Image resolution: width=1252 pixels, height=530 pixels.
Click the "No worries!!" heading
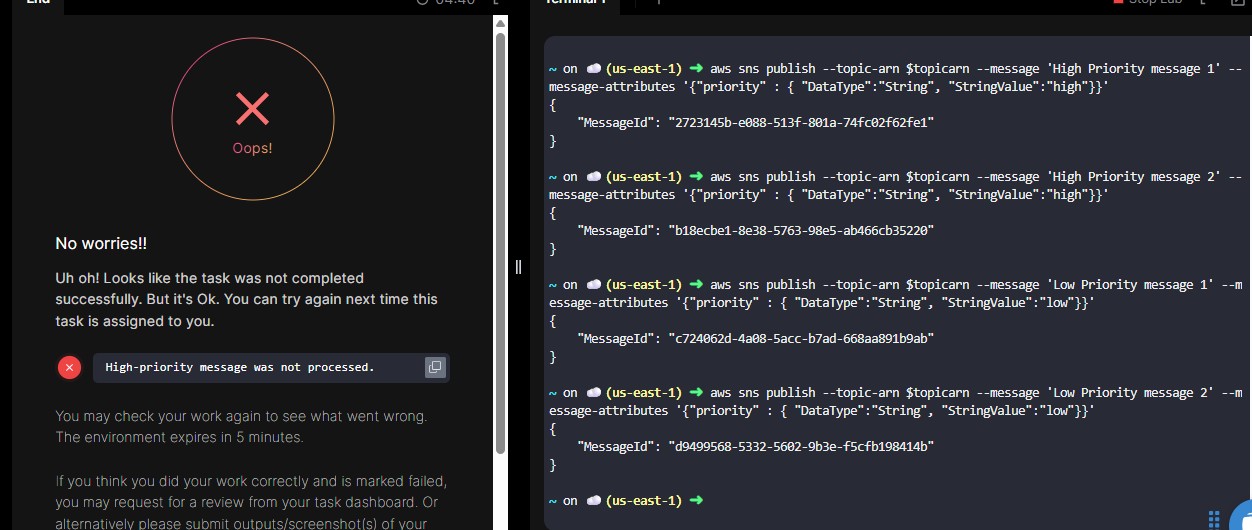[101, 243]
